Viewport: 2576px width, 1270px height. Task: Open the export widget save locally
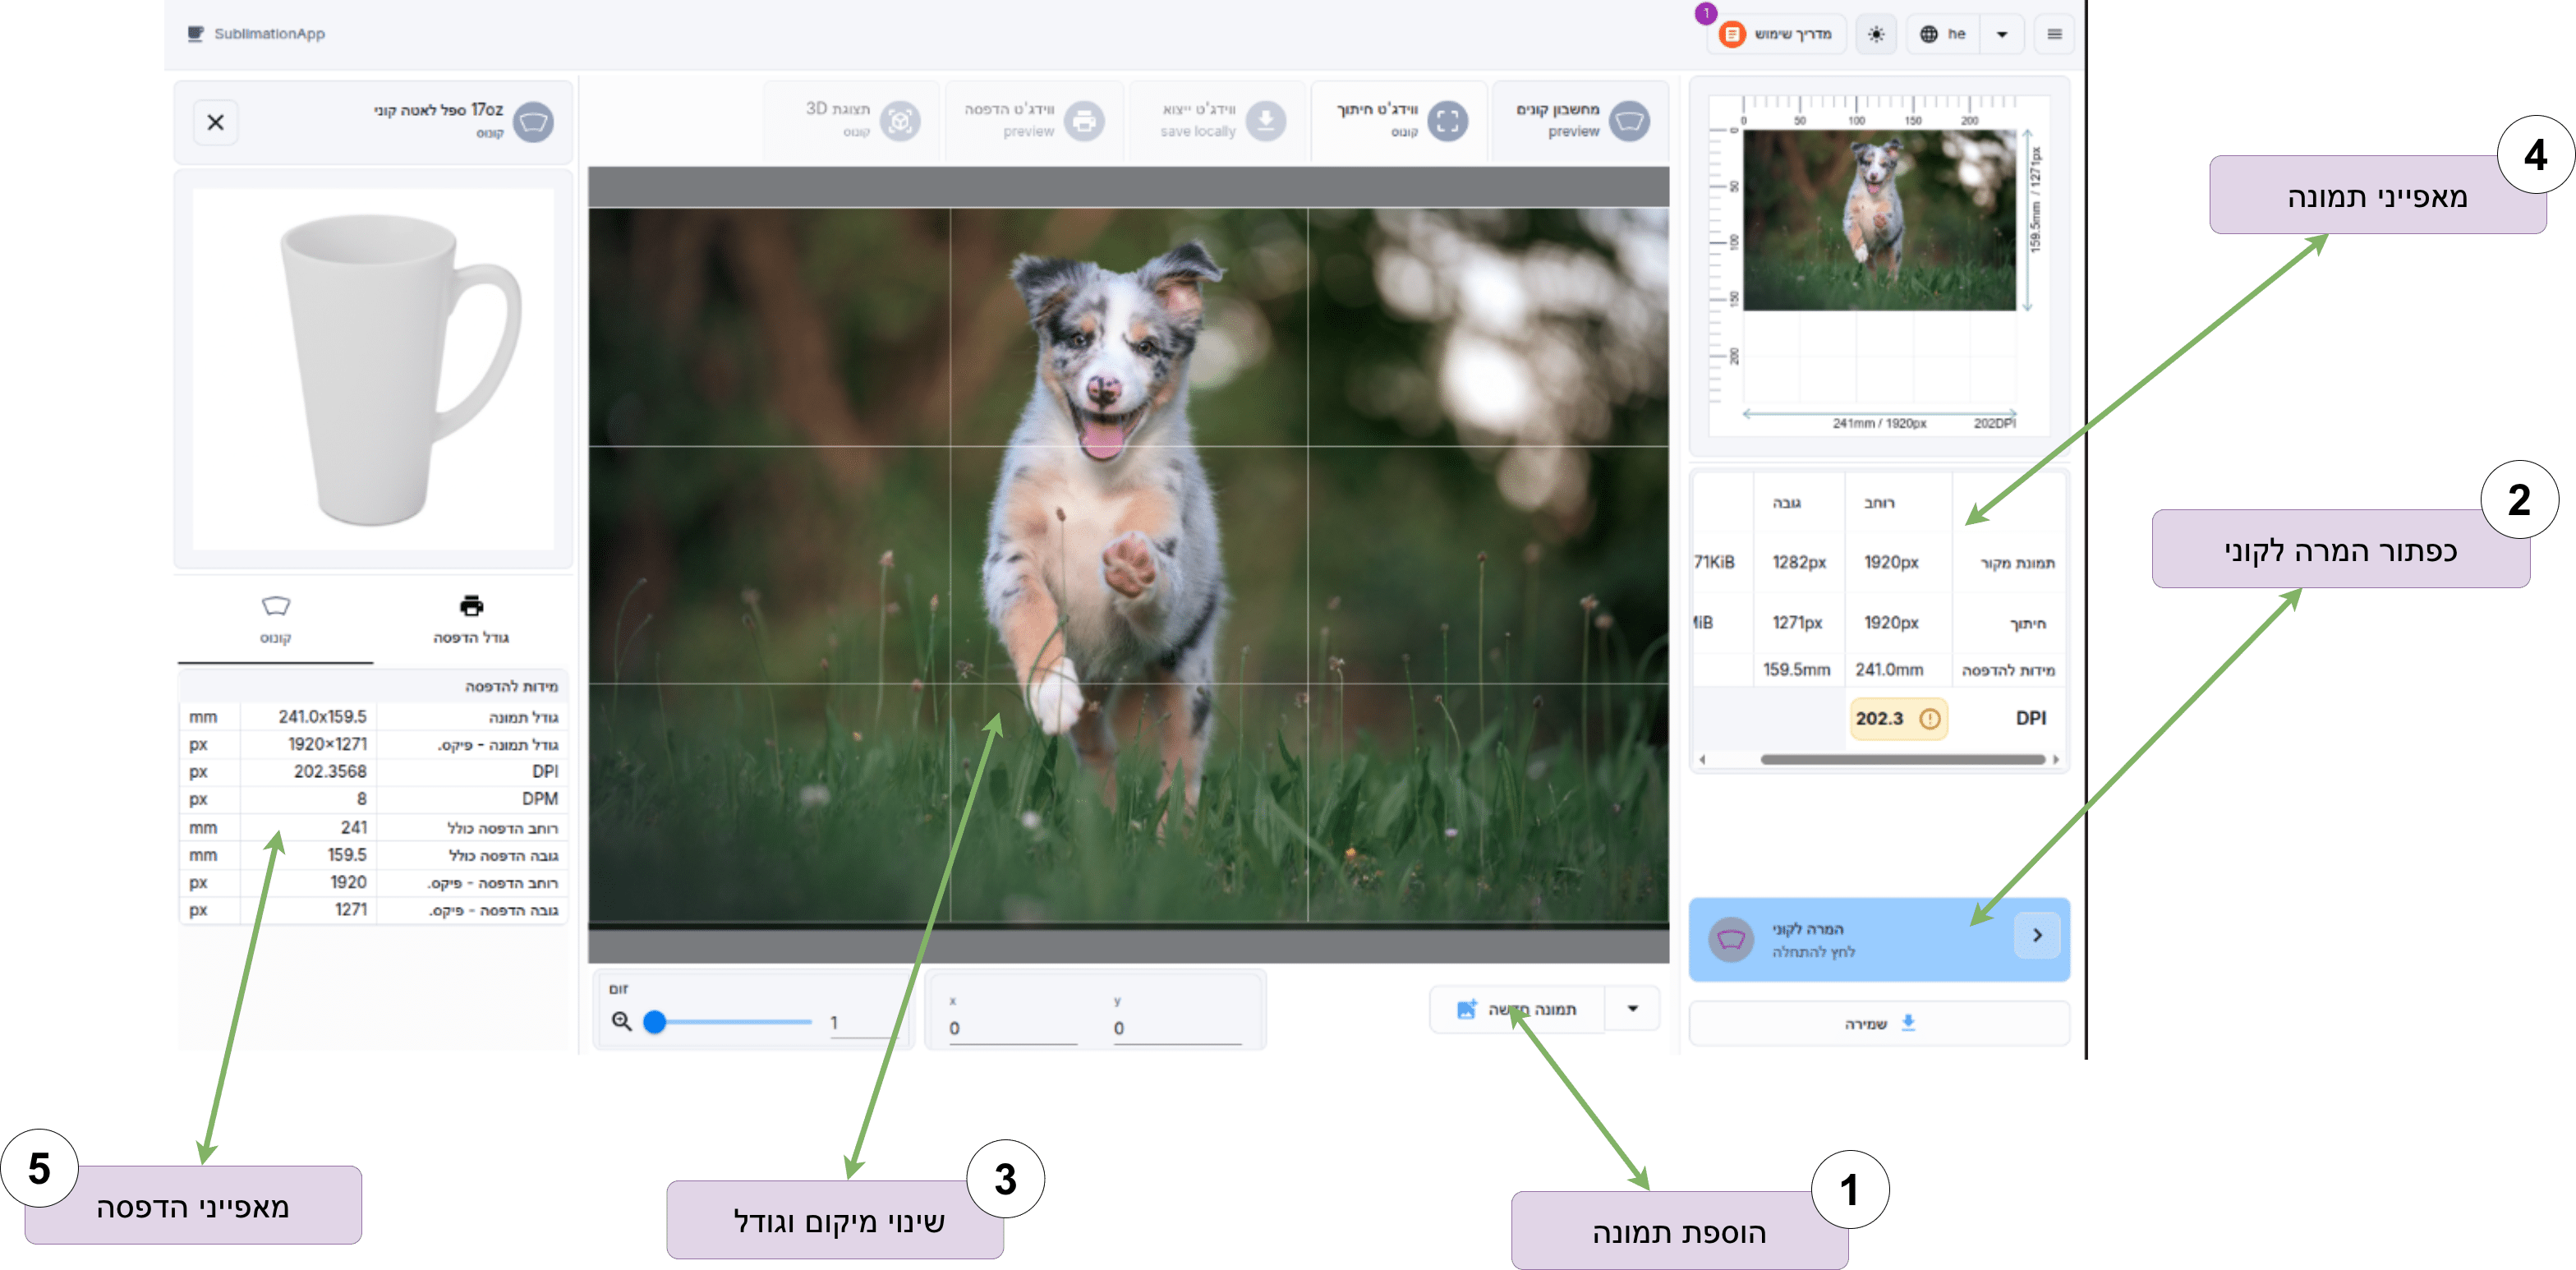point(1217,120)
